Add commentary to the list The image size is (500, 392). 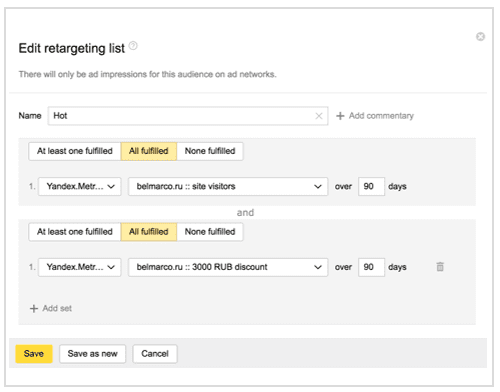[x=375, y=116]
